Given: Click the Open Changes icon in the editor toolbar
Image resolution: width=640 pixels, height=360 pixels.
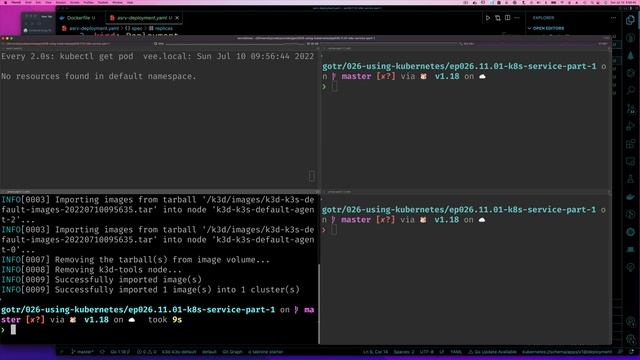Looking at the screenshot, I should 498,18.
